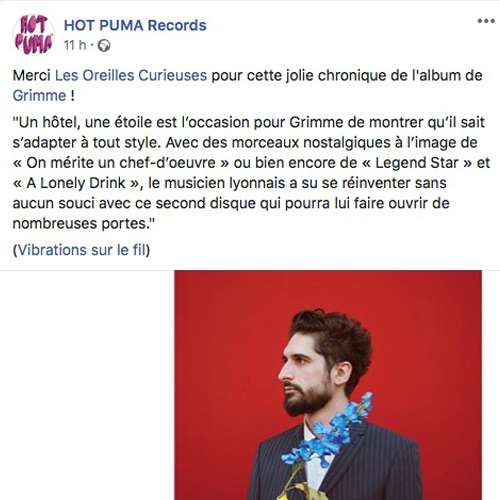Click the globe public privacy icon
500x500 pixels.
104,45
